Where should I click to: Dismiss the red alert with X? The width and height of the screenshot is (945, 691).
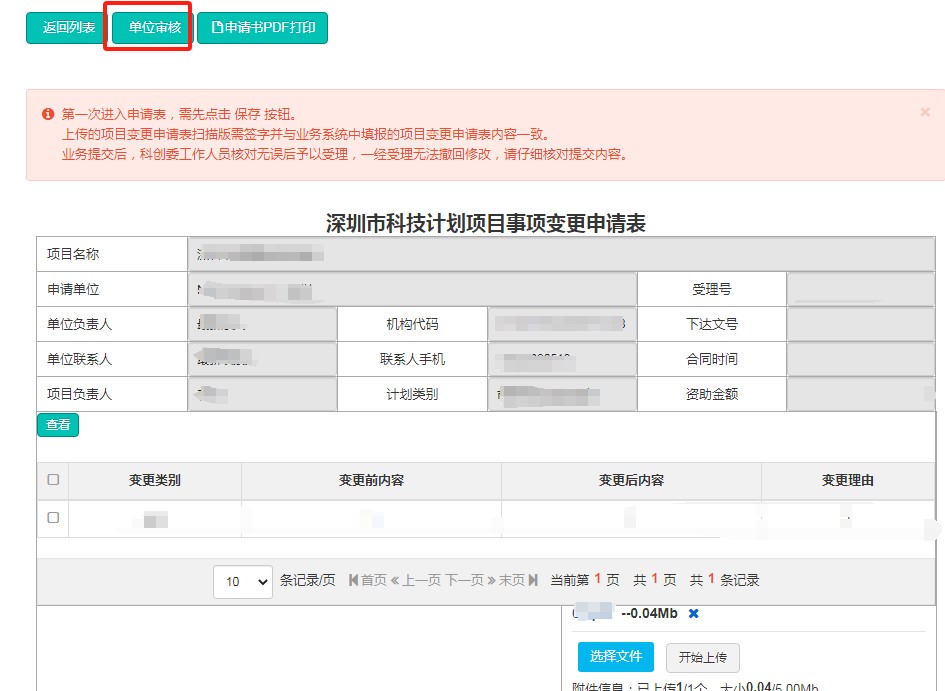pyautogui.click(x=925, y=112)
